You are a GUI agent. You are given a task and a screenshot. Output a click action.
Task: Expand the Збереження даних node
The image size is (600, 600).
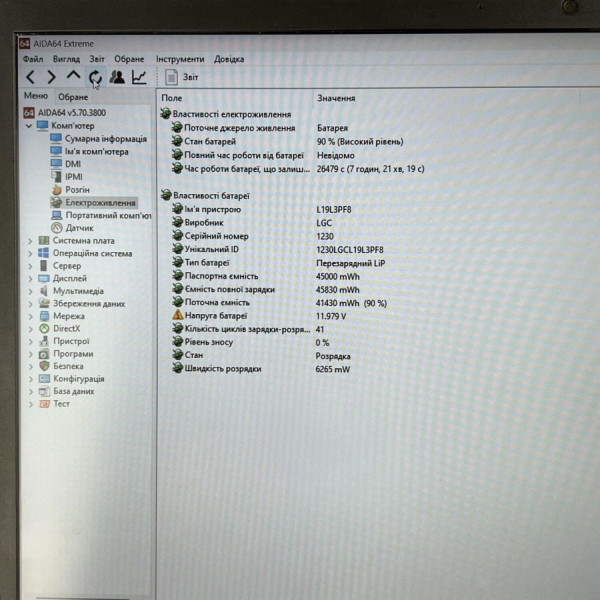(x=30, y=304)
